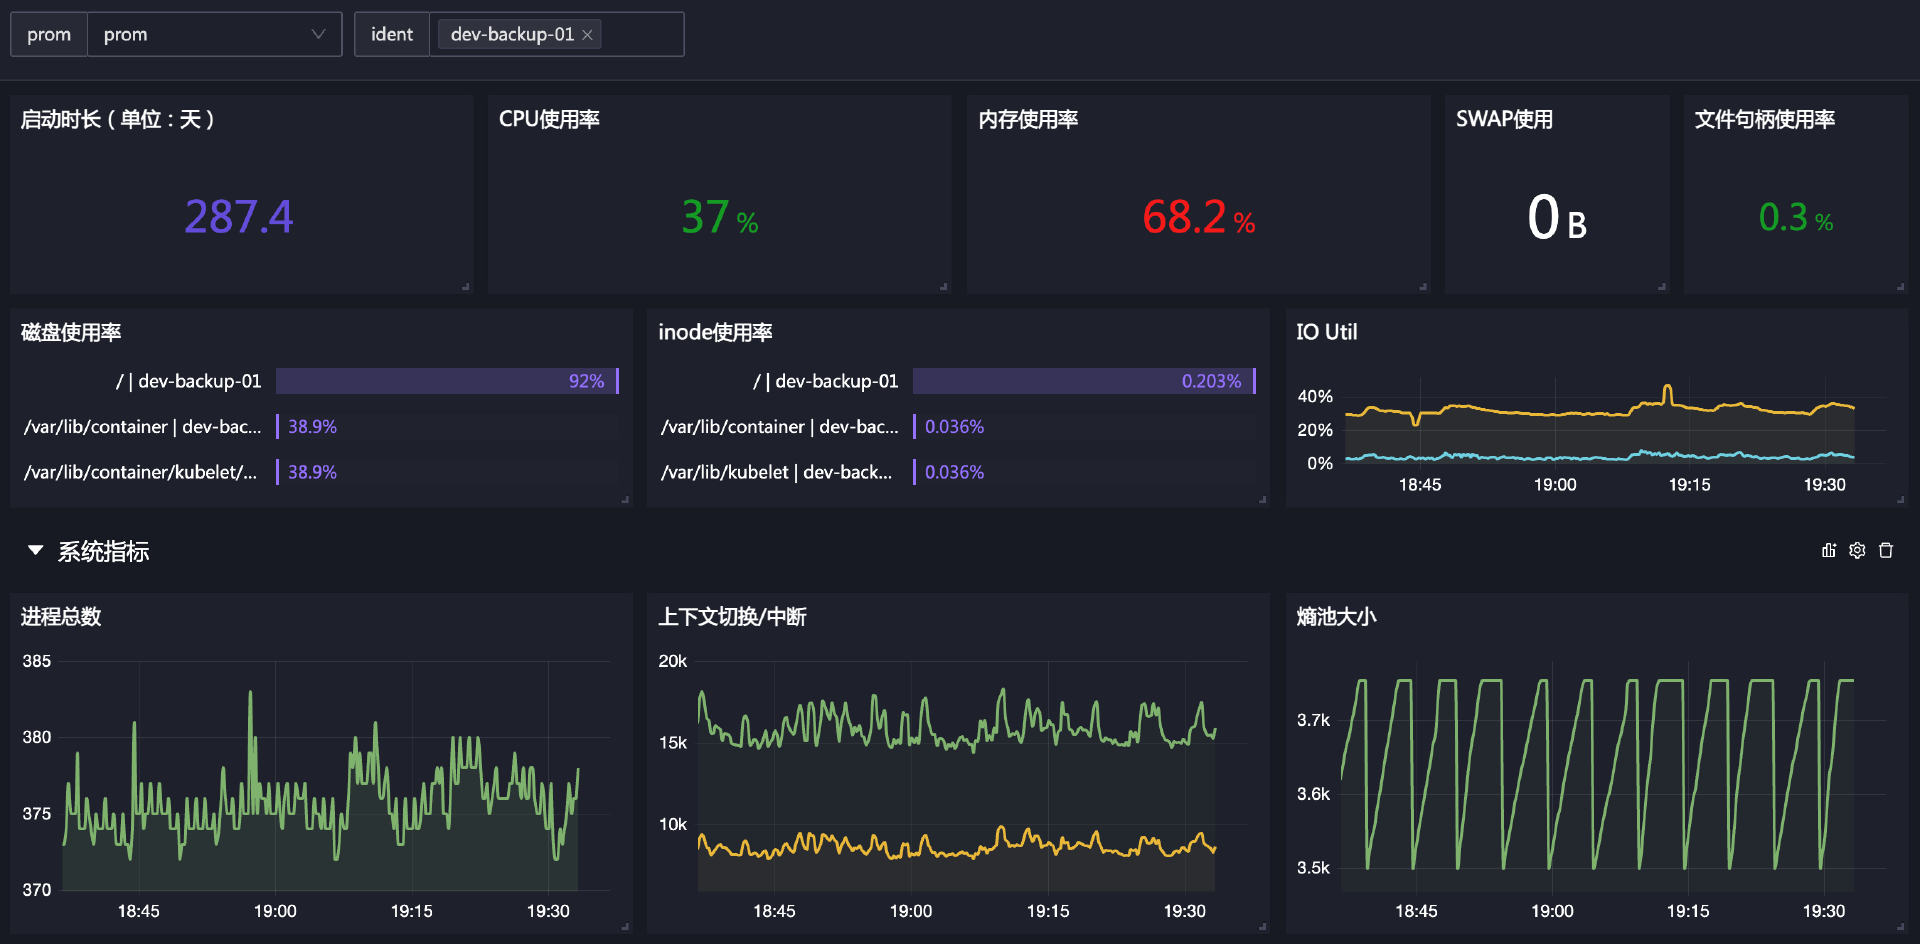Screen dimensions: 1920x944
Task: Click the resize handle of 熵池大小 panel
Action: [1901, 927]
